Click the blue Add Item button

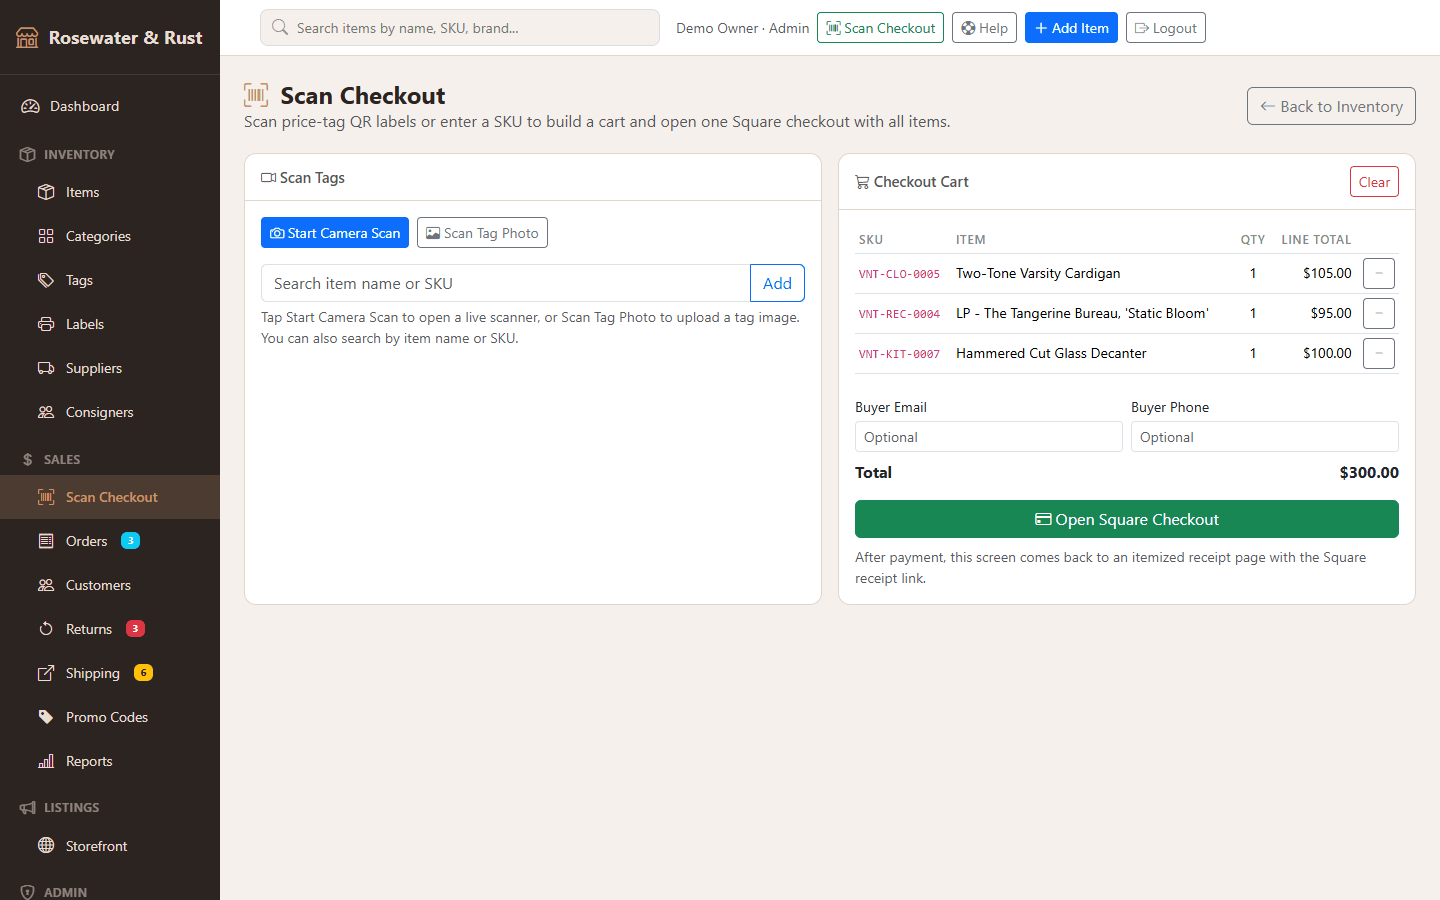click(1071, 28)
